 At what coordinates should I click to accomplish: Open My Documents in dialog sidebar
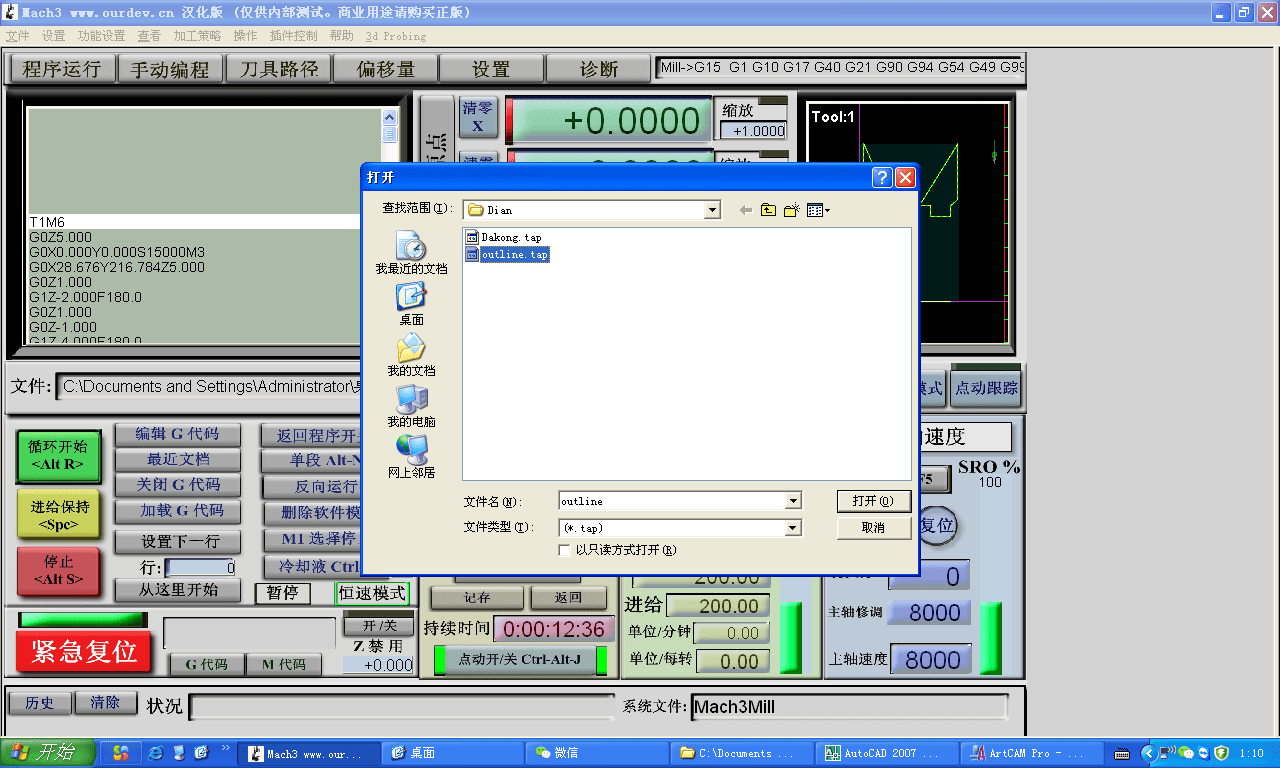click(411, 355)
